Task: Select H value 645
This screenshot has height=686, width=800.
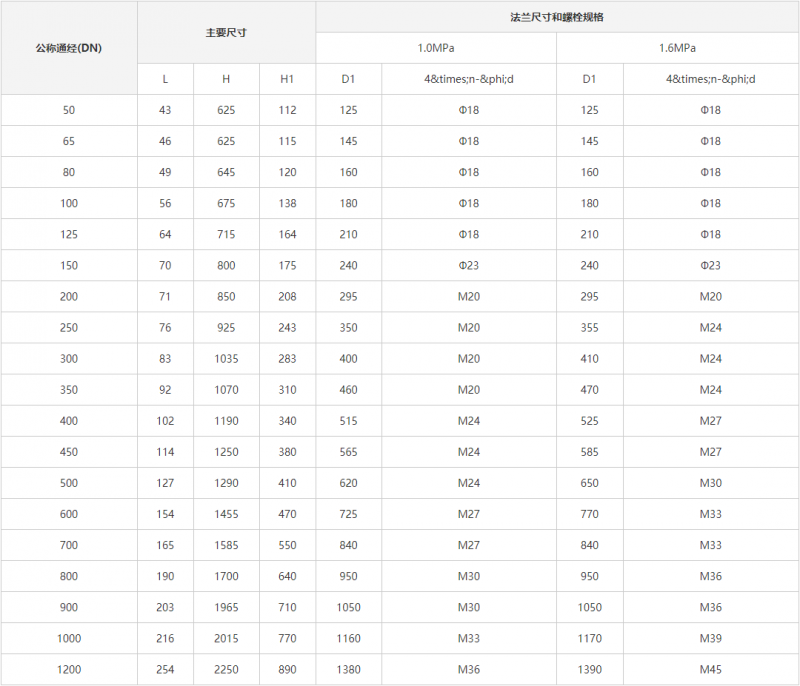Action: 226,172
